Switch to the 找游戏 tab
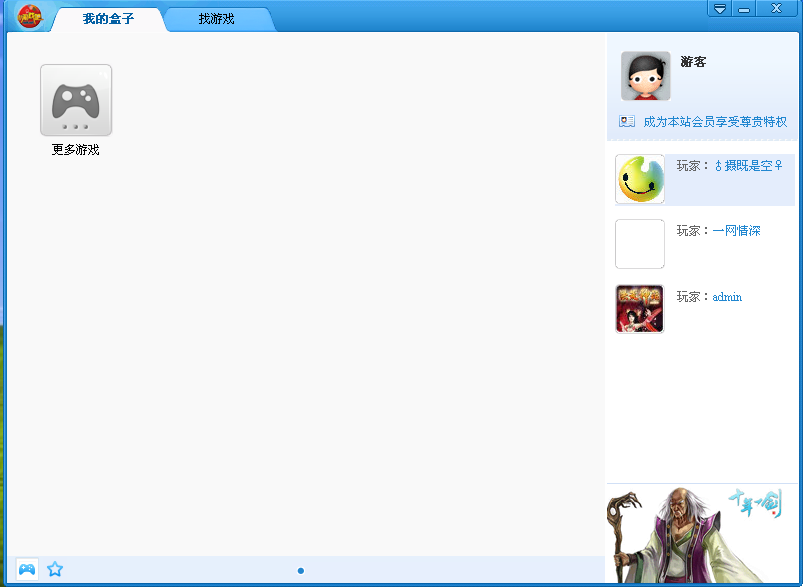Image resolution: width=803 pixels, height=587 pixels. (x=217, y=19)
